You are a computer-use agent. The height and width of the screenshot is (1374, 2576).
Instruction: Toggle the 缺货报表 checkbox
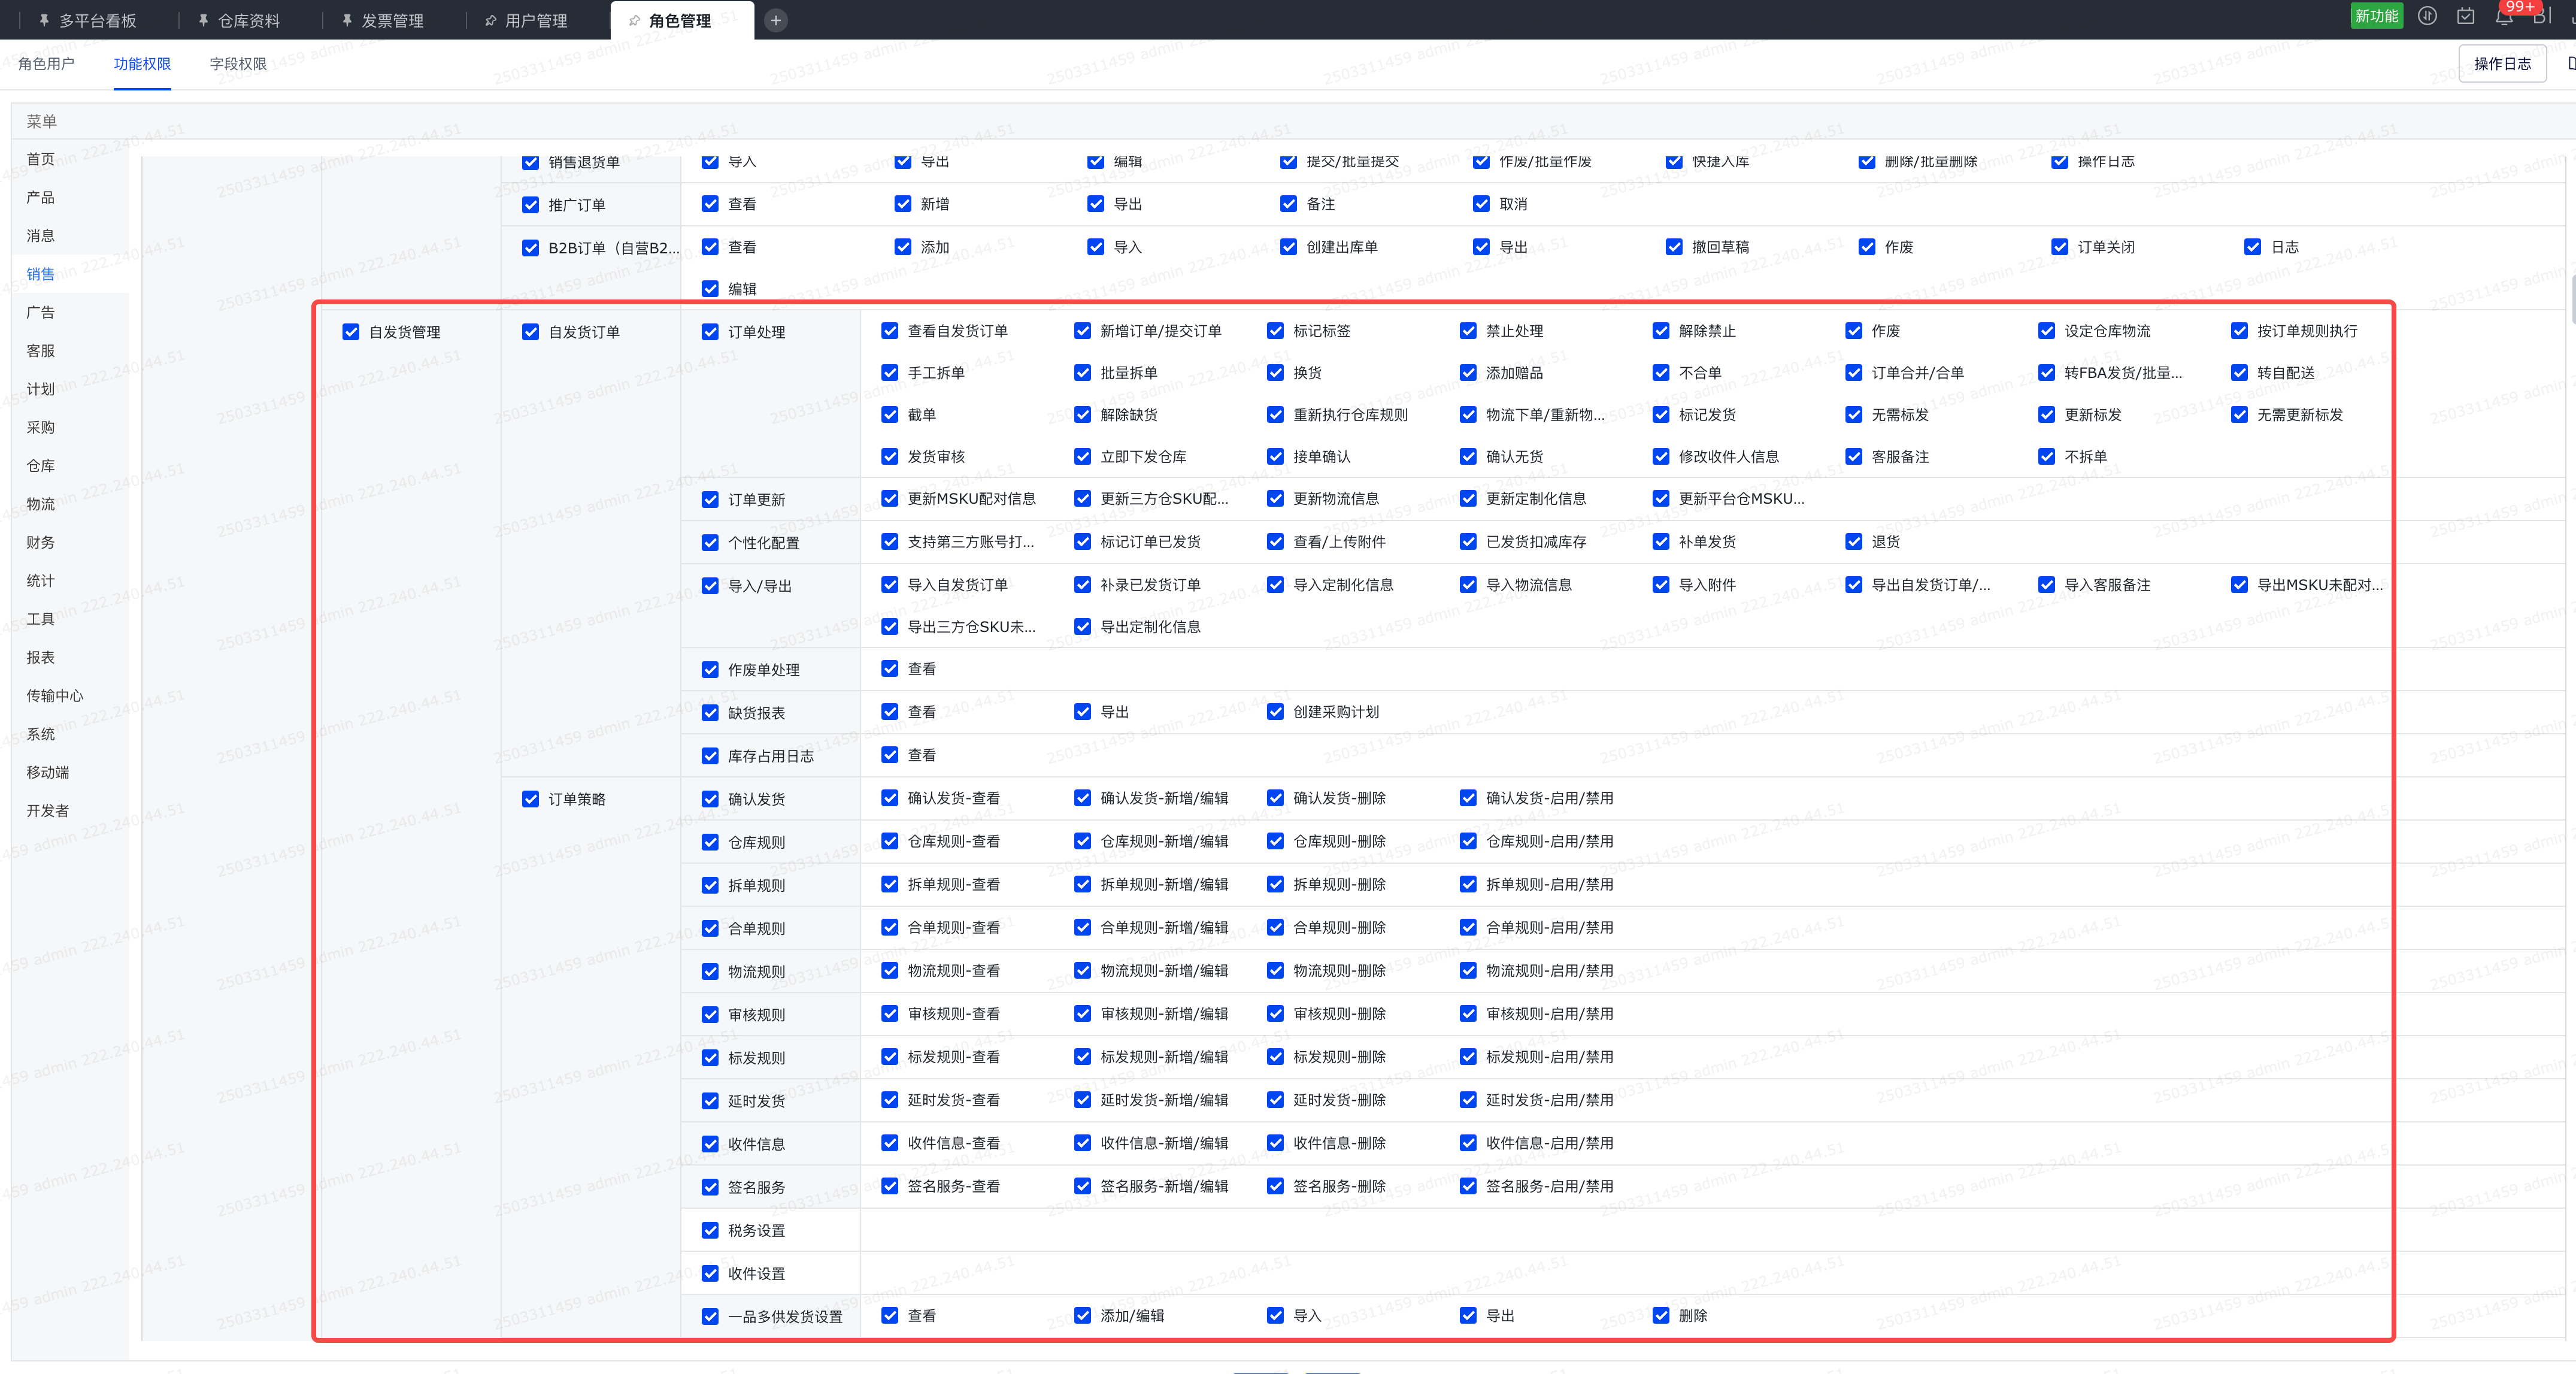click(710, 713)
